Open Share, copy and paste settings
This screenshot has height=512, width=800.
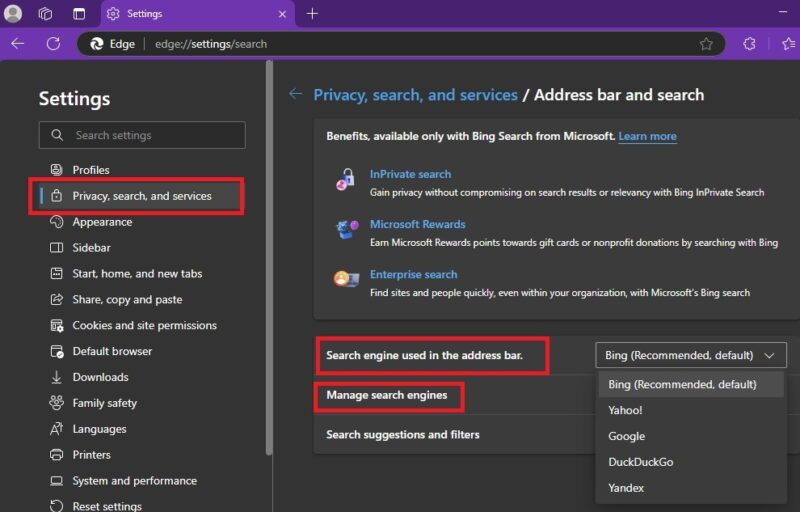click(x=127, y=300)
